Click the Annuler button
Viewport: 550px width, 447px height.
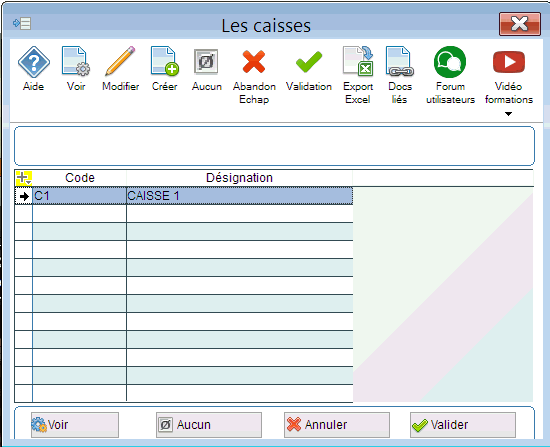(x=337, y=425)
